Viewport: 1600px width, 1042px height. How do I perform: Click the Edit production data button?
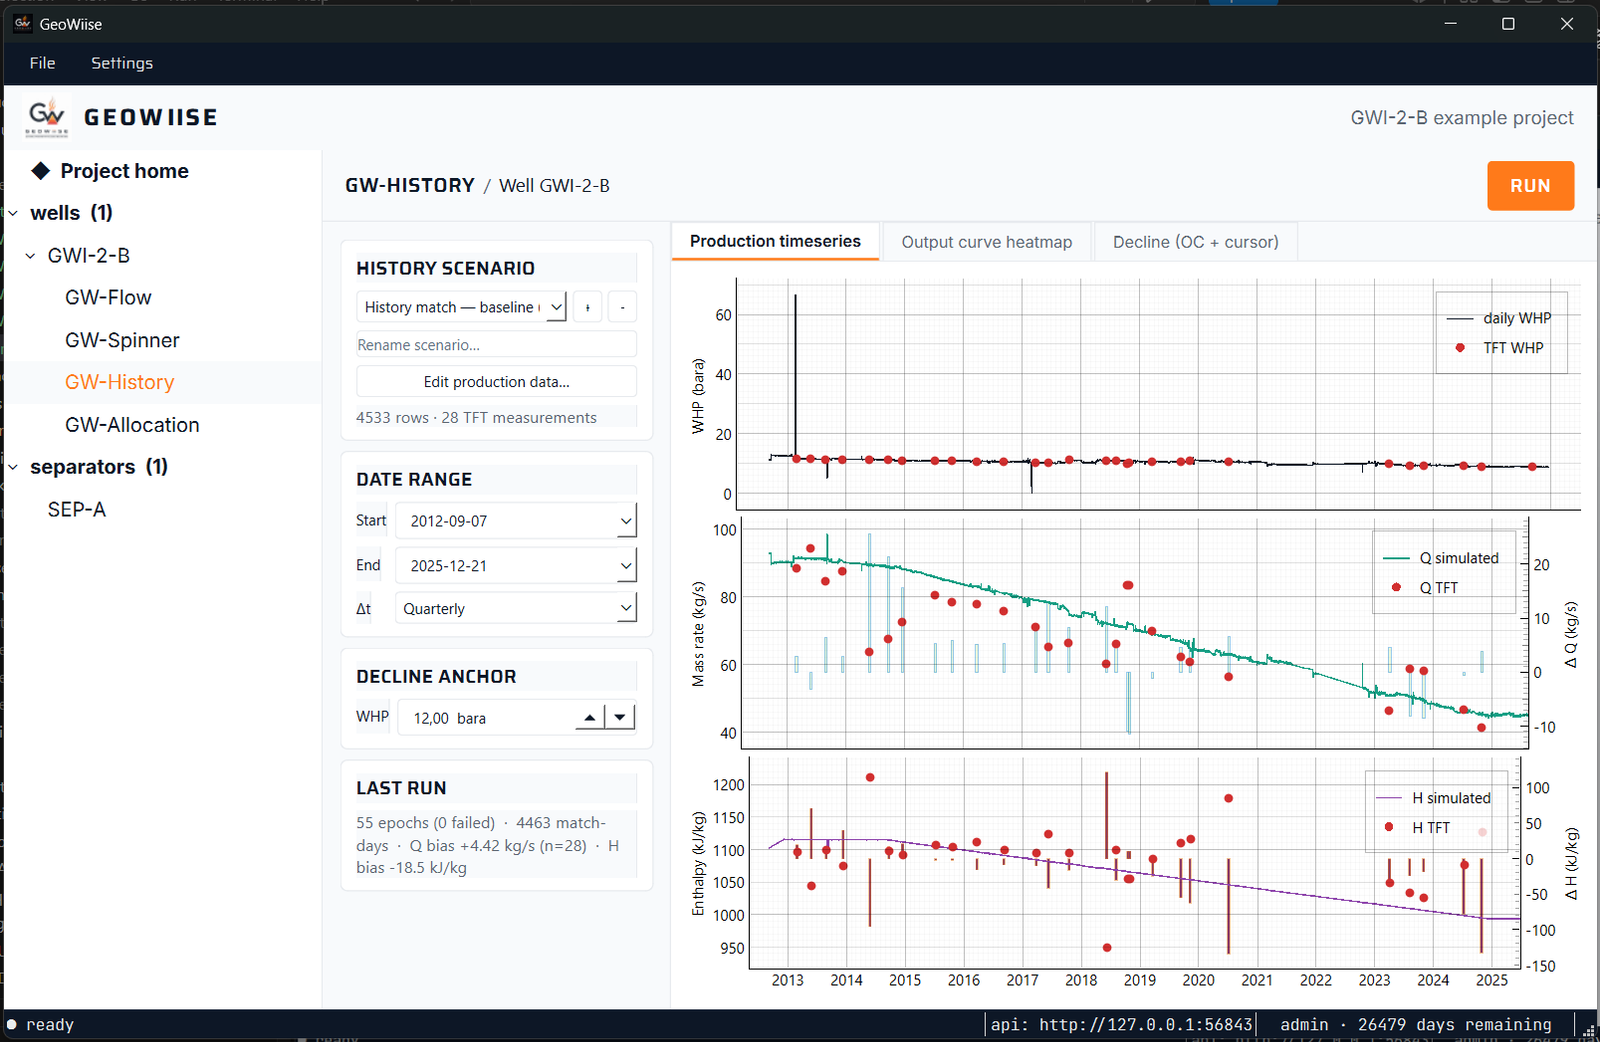click(x=496, y=382)
